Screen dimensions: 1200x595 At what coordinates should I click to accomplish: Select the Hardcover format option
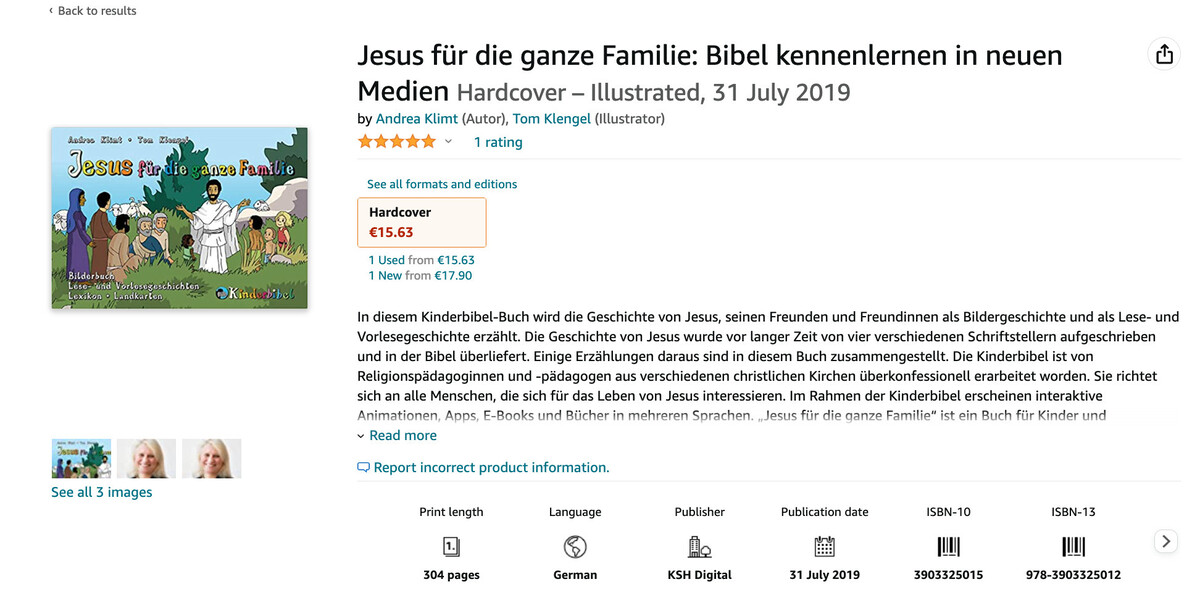point(421,222)
